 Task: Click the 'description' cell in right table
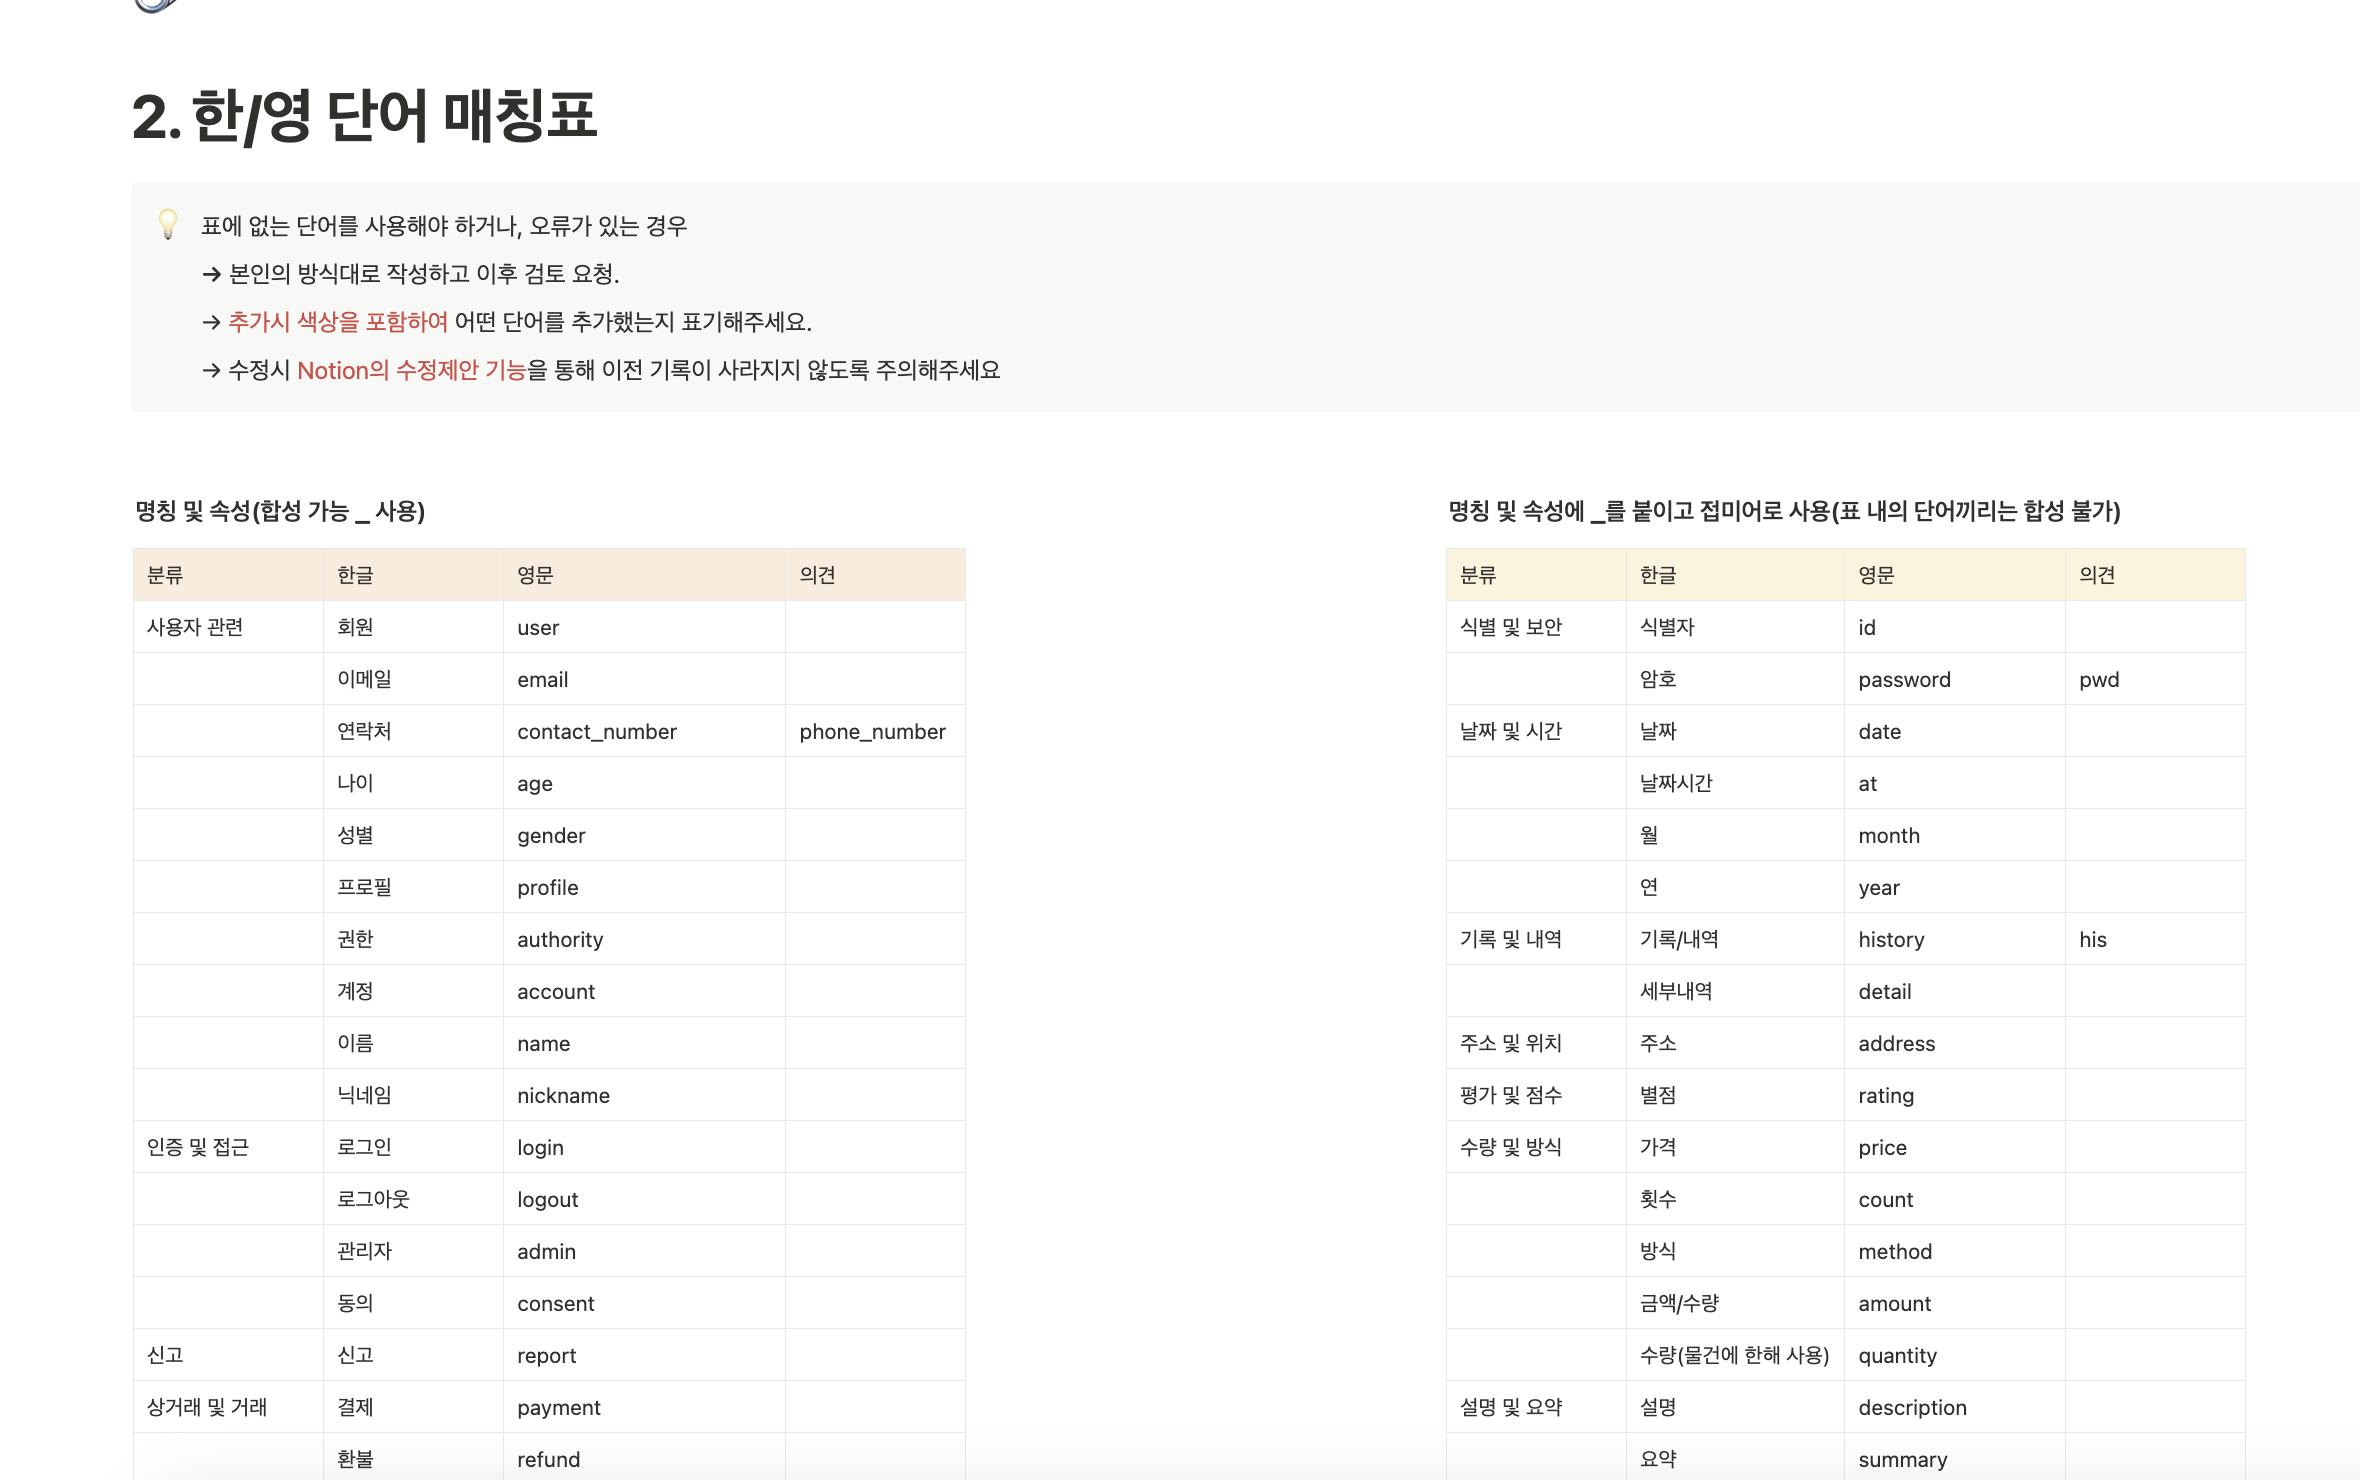coord(1912,1407)
